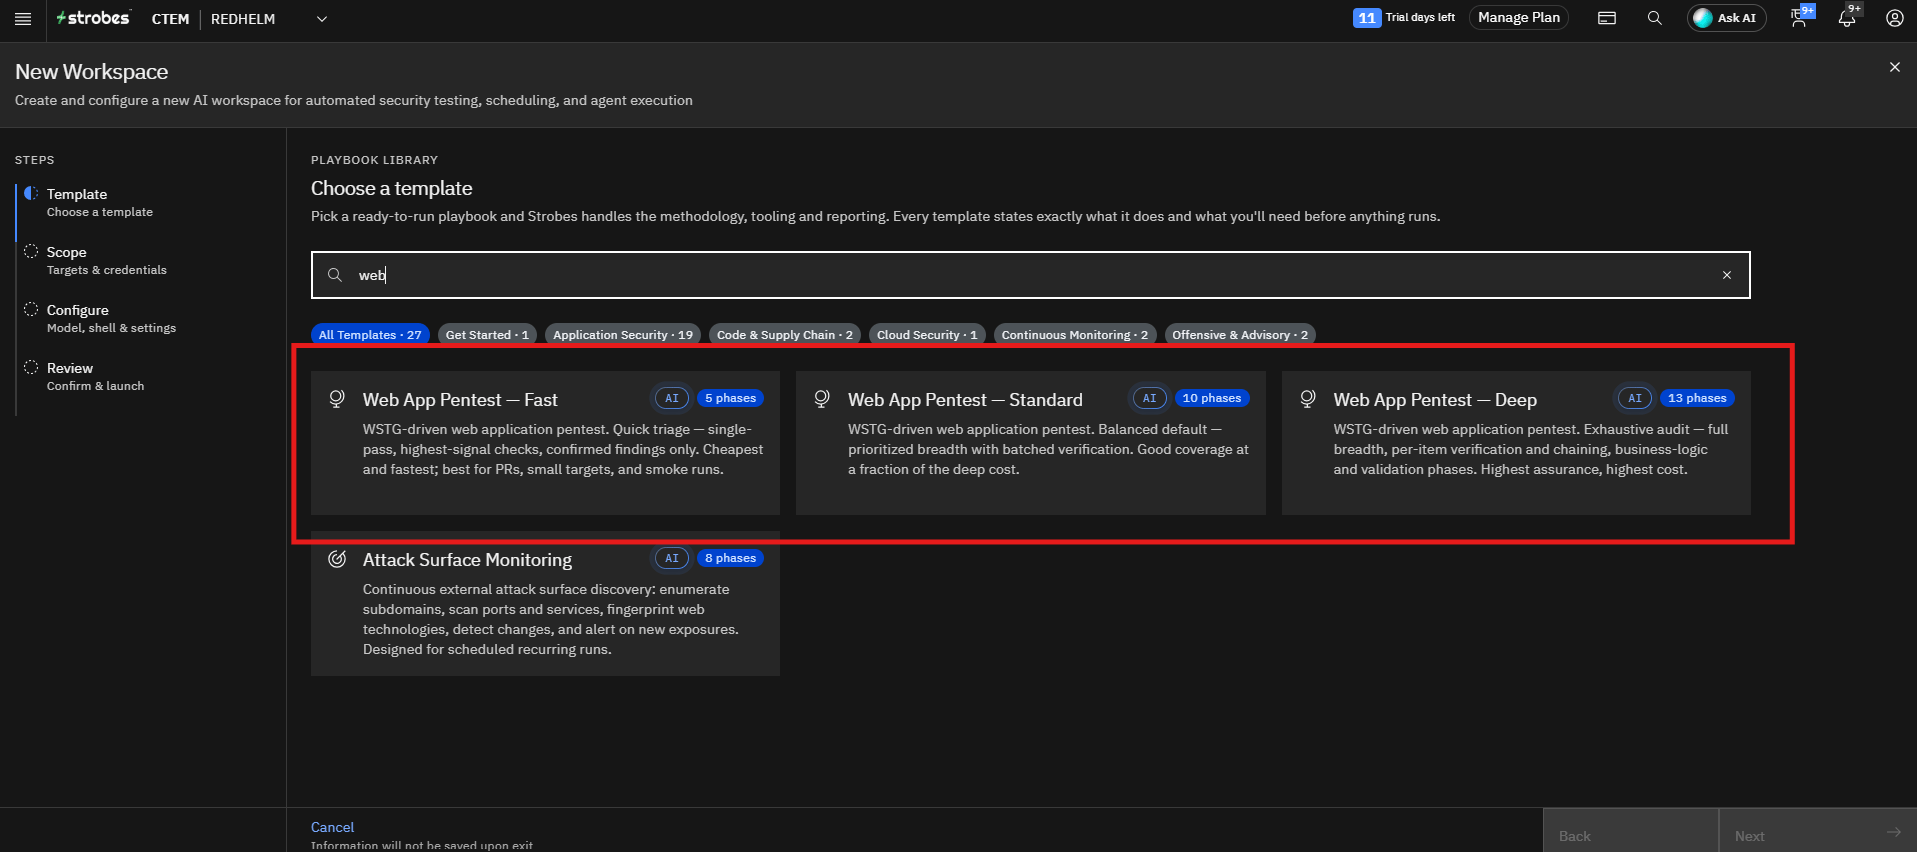Click the magnifier icon in the template search box
Screen dimensions: 1917x852
point(335,275)
